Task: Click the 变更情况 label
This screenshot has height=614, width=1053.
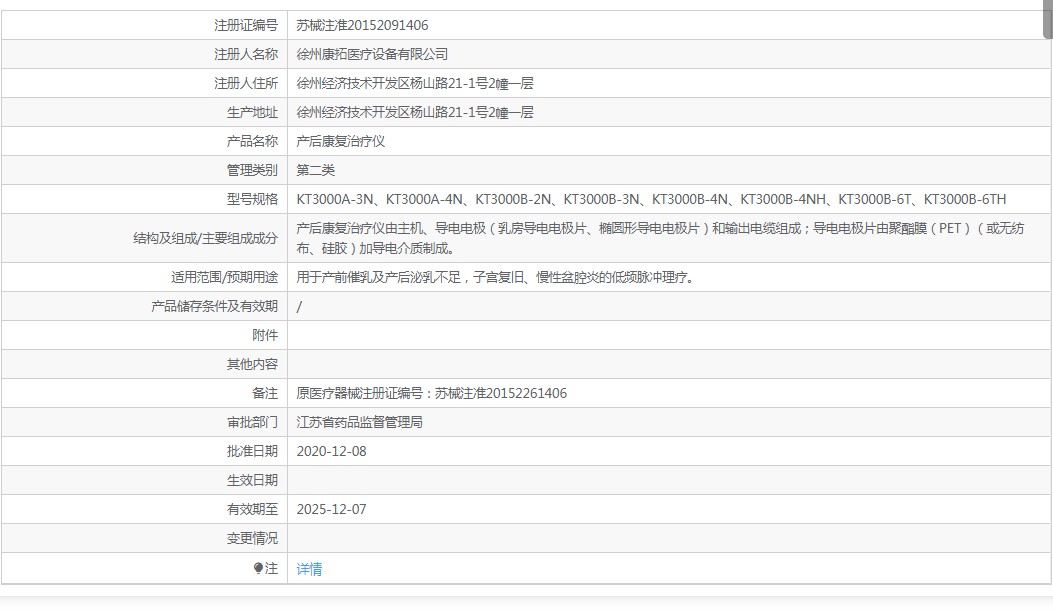Action: tap(253, 538)
